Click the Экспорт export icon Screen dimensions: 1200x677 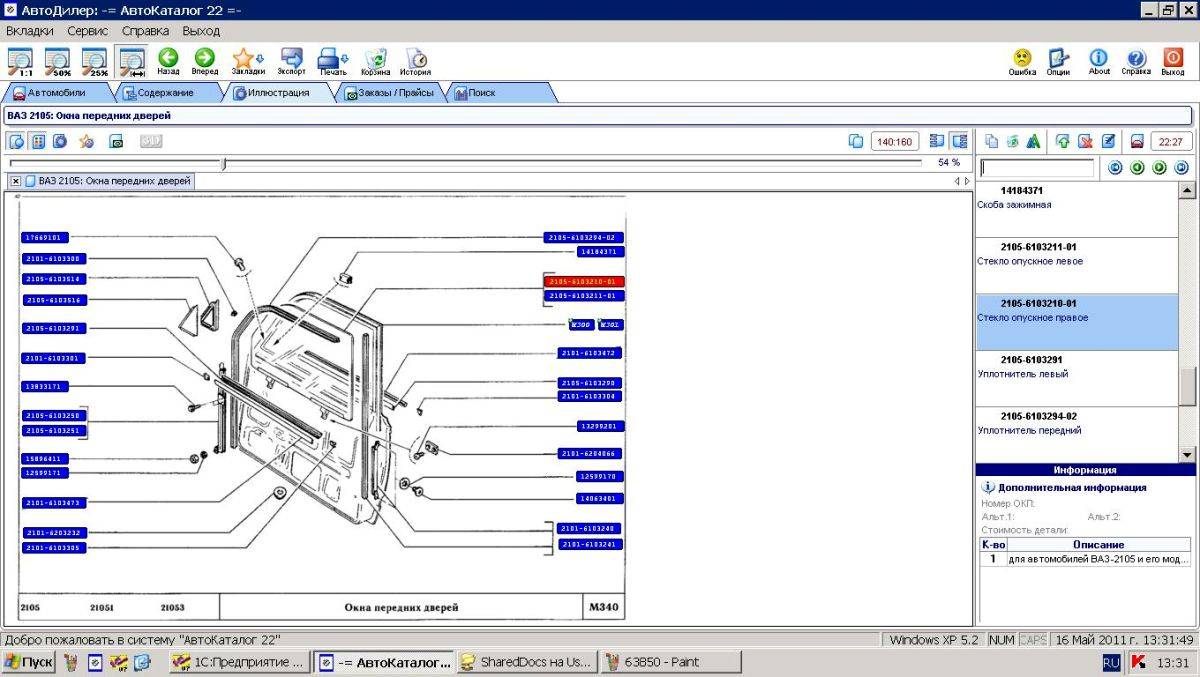(x=292, y=62)
